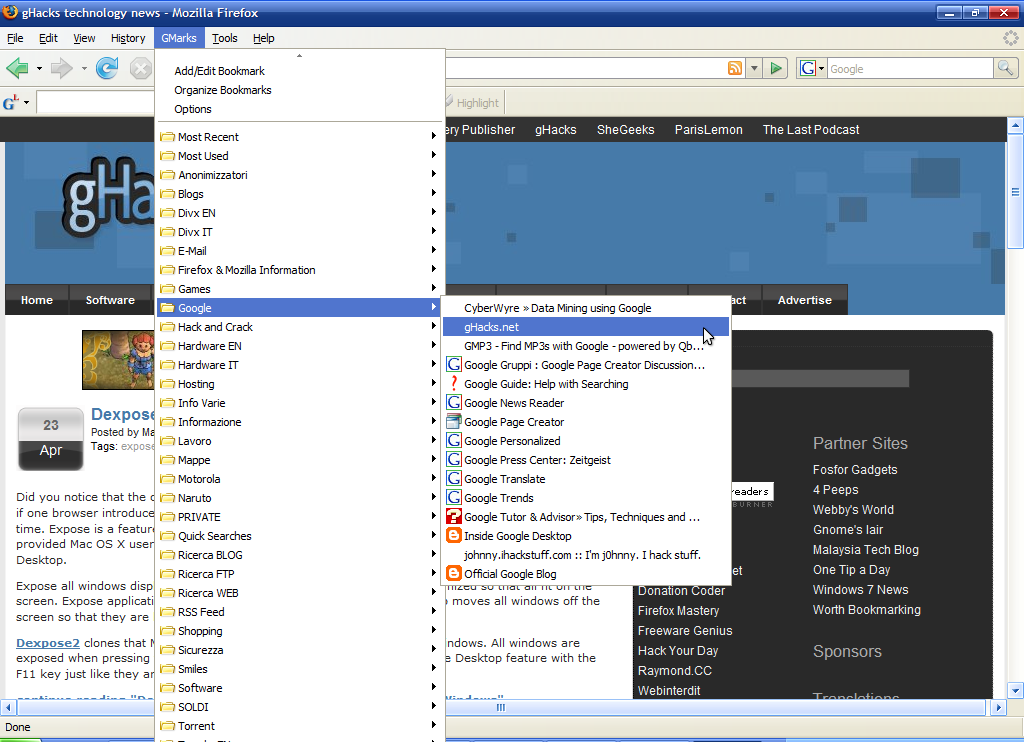The height and width of the screenshot is (742, 1024).
Task: Click the Home navigation tab
Action: tap(37, 300)
